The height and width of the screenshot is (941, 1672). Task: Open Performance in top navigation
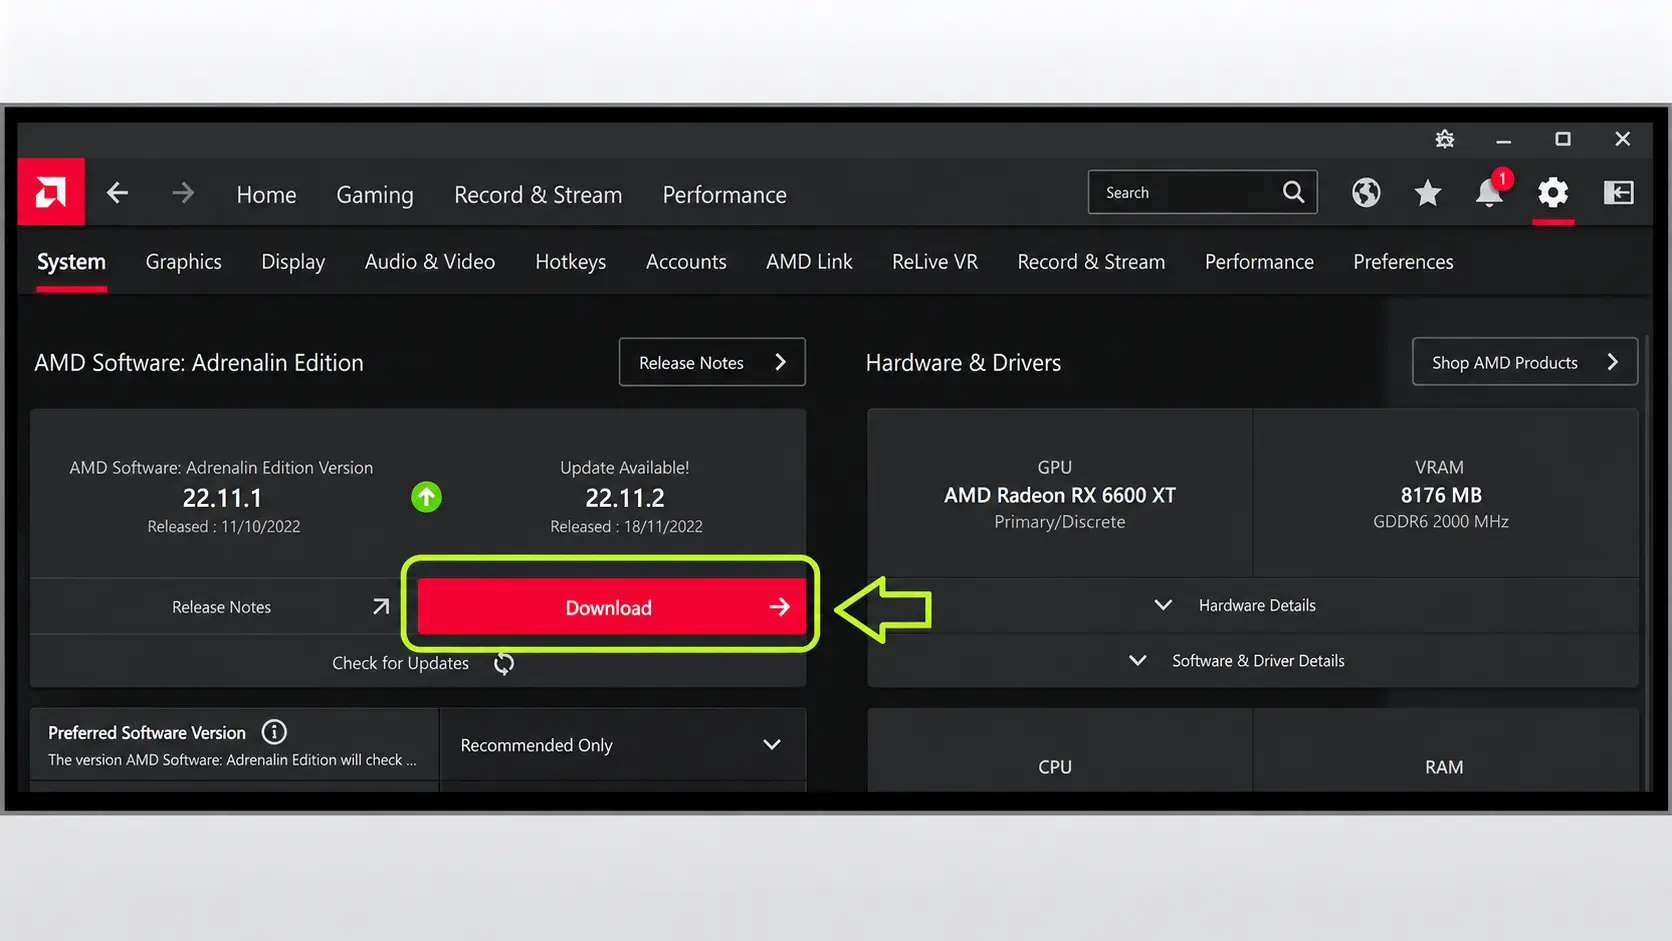click(x=725, y=195)
